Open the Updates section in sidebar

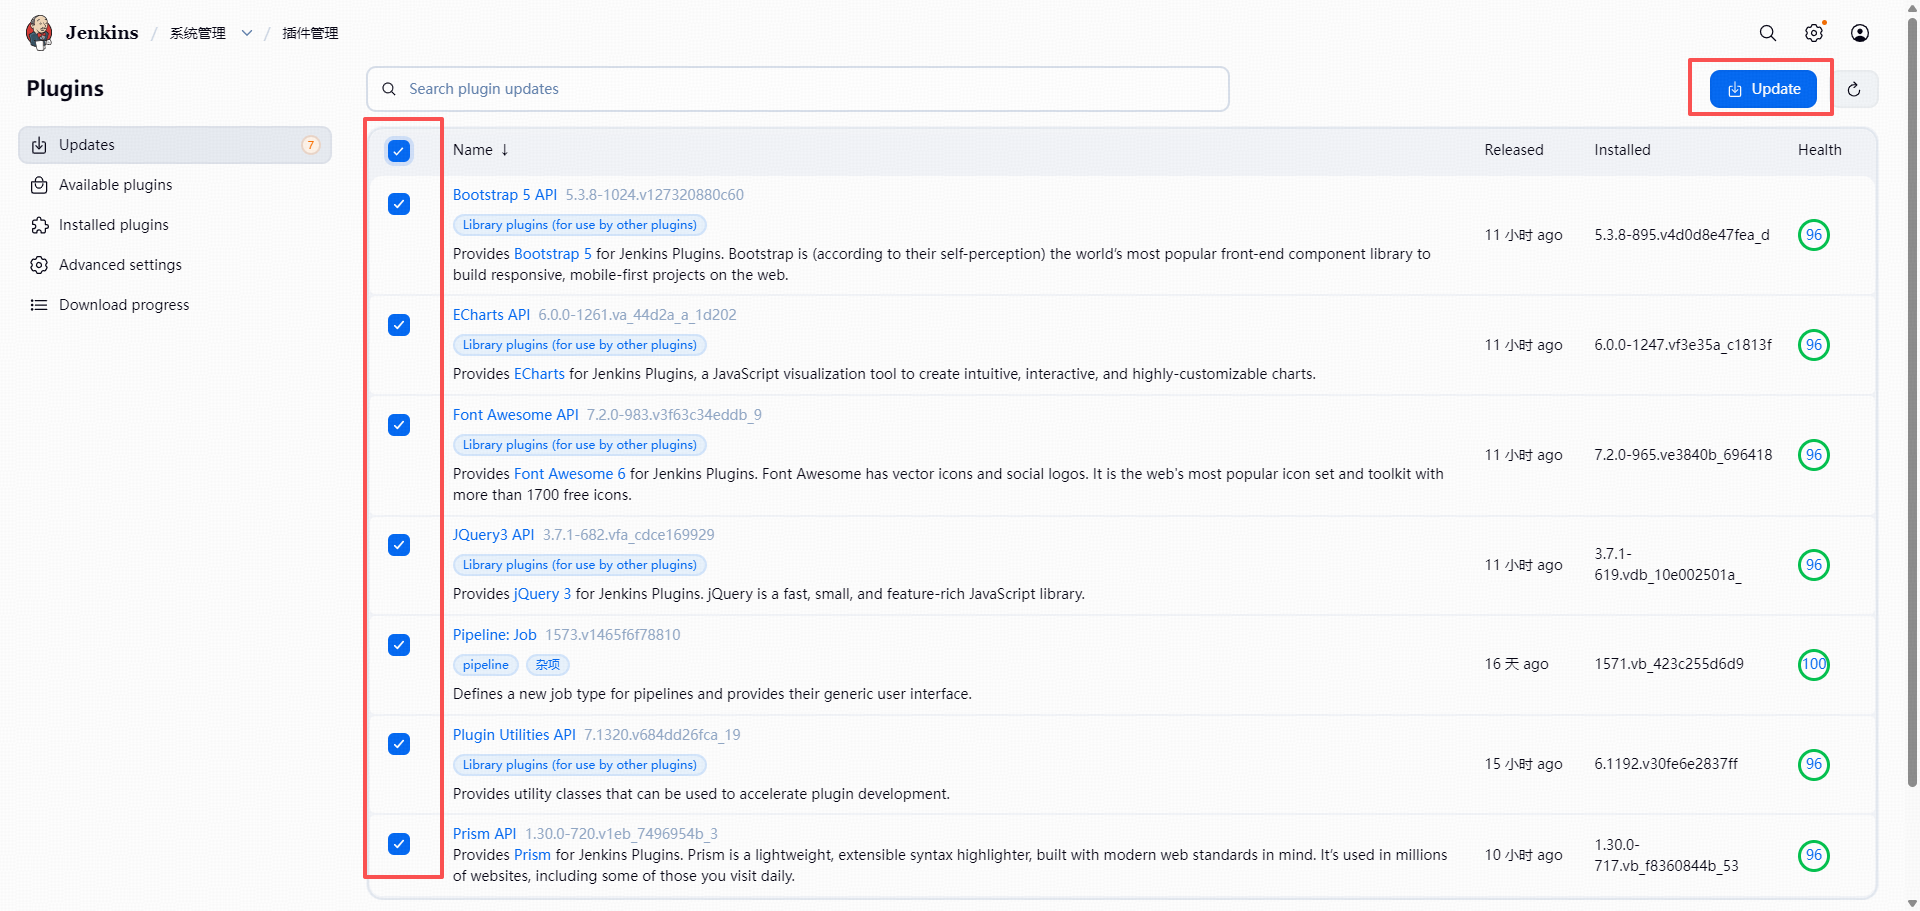[x=175, y=145]
